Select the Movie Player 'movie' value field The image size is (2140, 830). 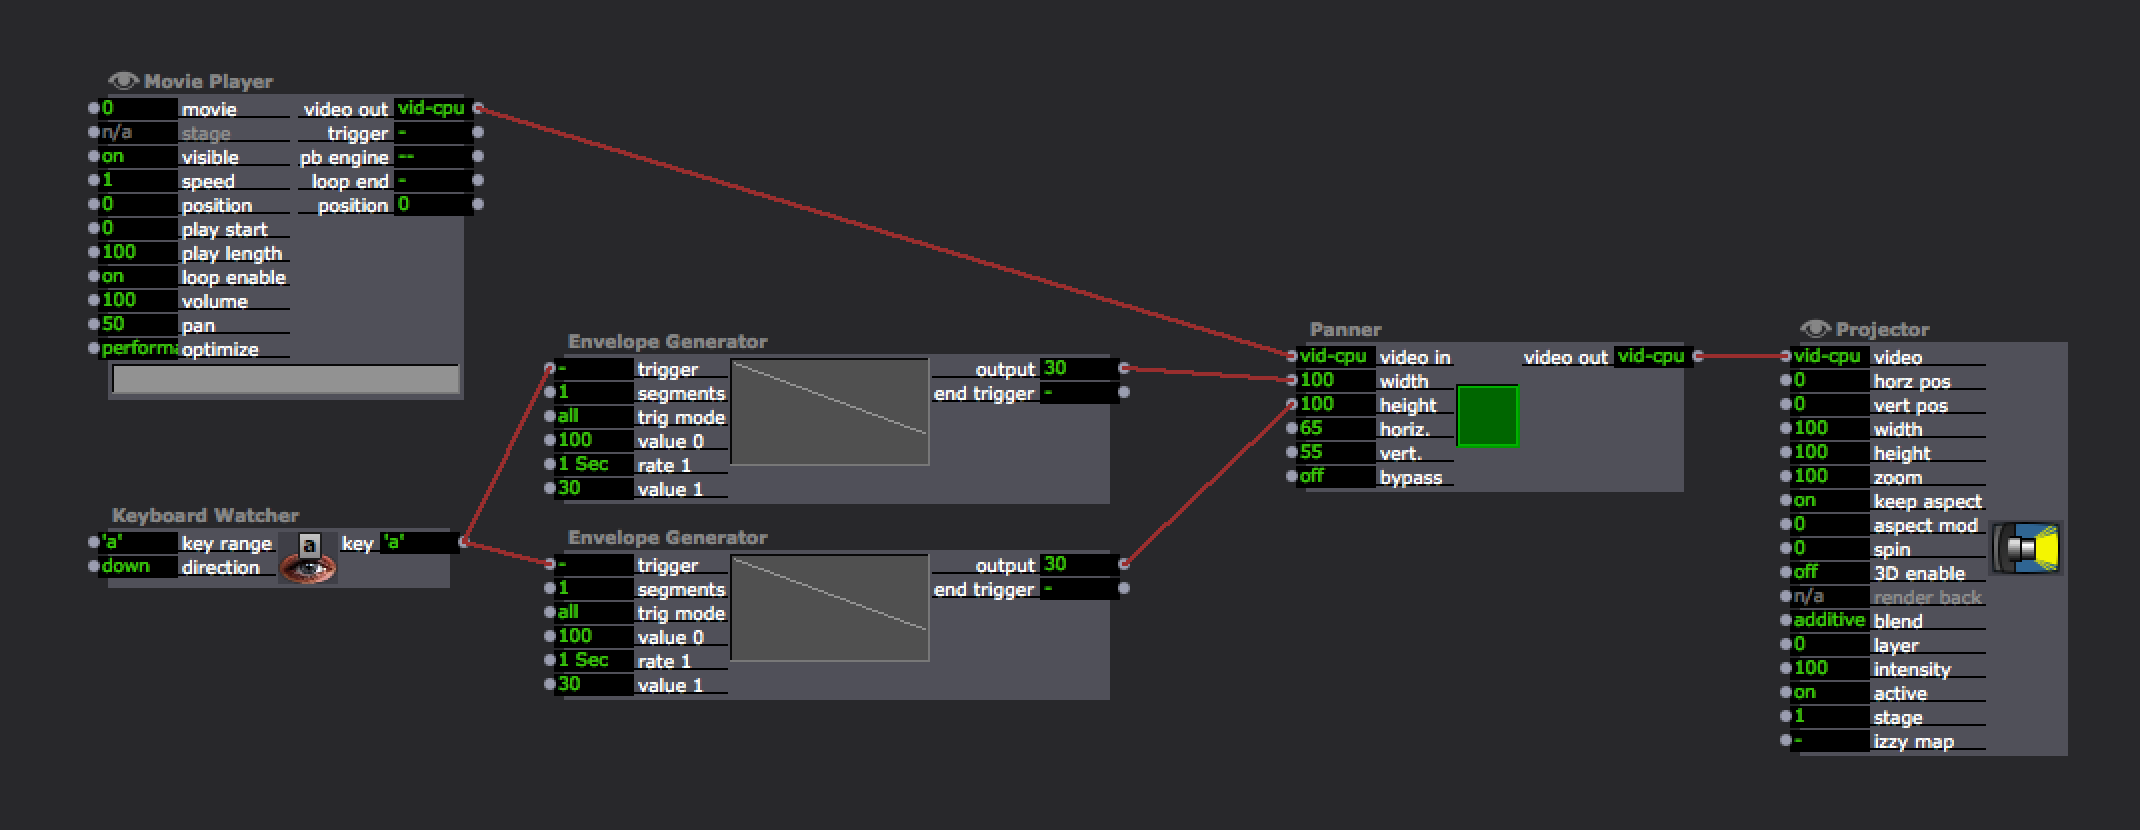[139, 108]
